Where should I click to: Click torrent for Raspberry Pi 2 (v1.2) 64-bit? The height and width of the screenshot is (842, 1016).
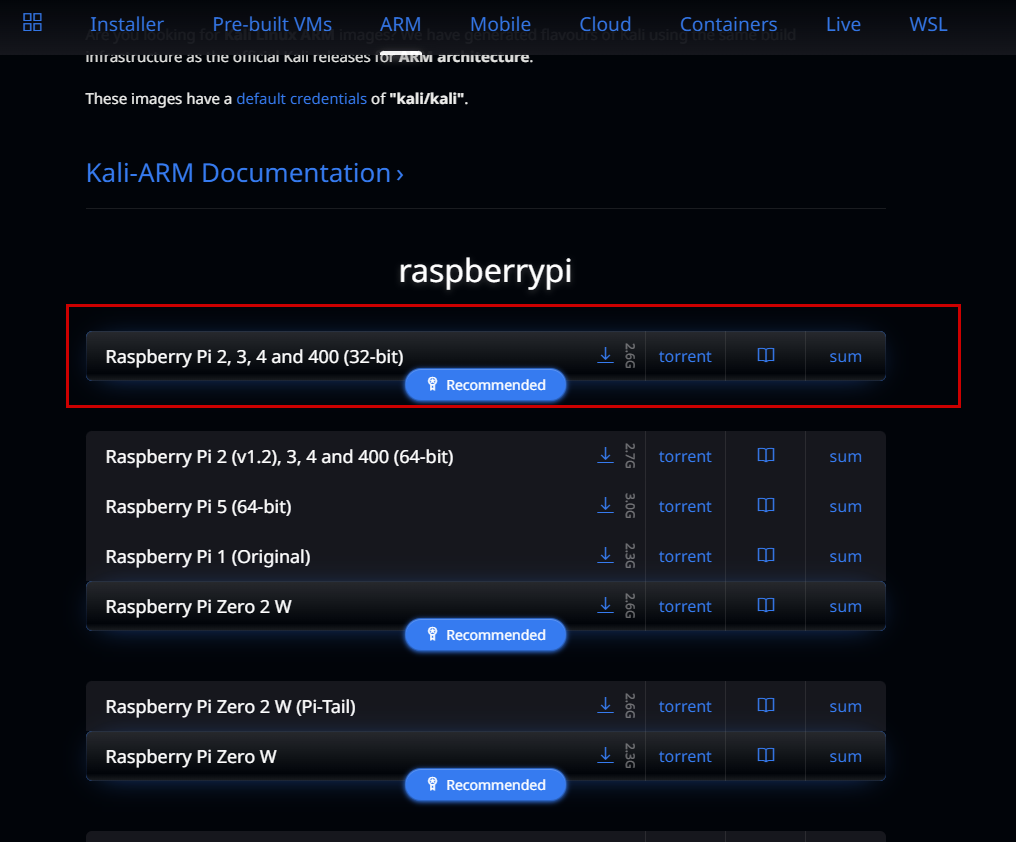pyautogui.click(x=685, y=456)
